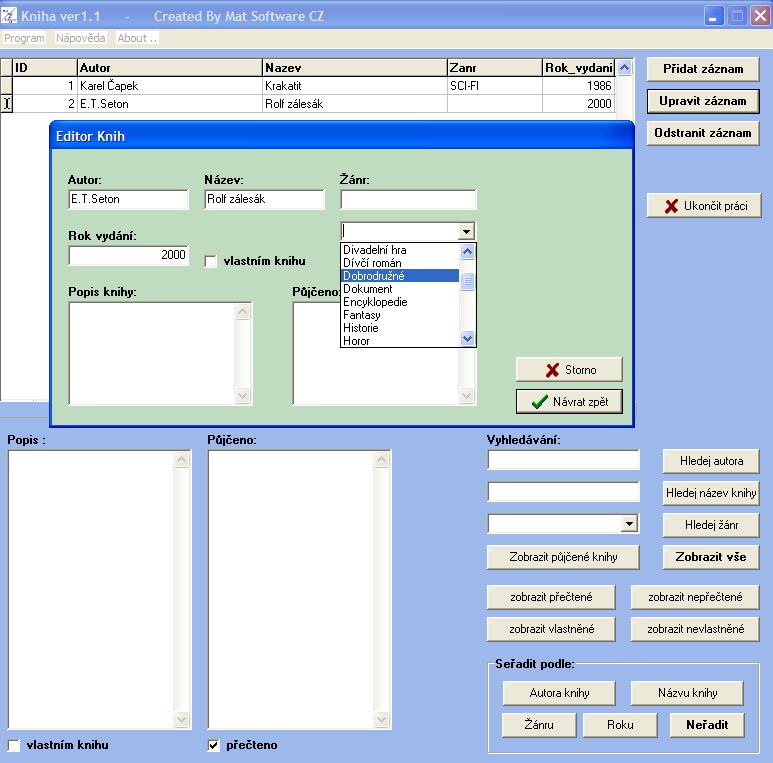The image size is (773, 763).
Task: Select Dobrodružné from the genre list
Action: point(400,276)
